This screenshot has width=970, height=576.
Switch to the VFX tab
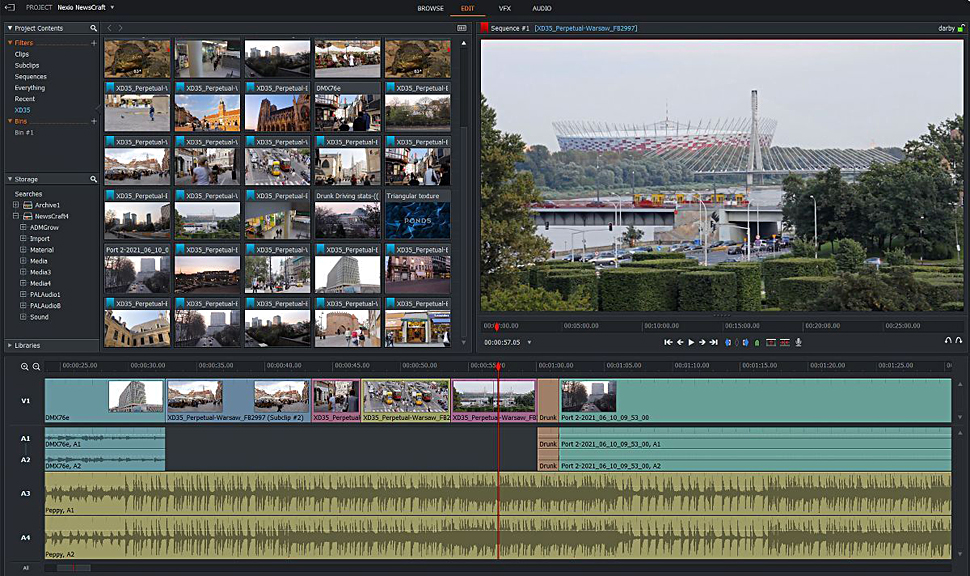[505, 8]
